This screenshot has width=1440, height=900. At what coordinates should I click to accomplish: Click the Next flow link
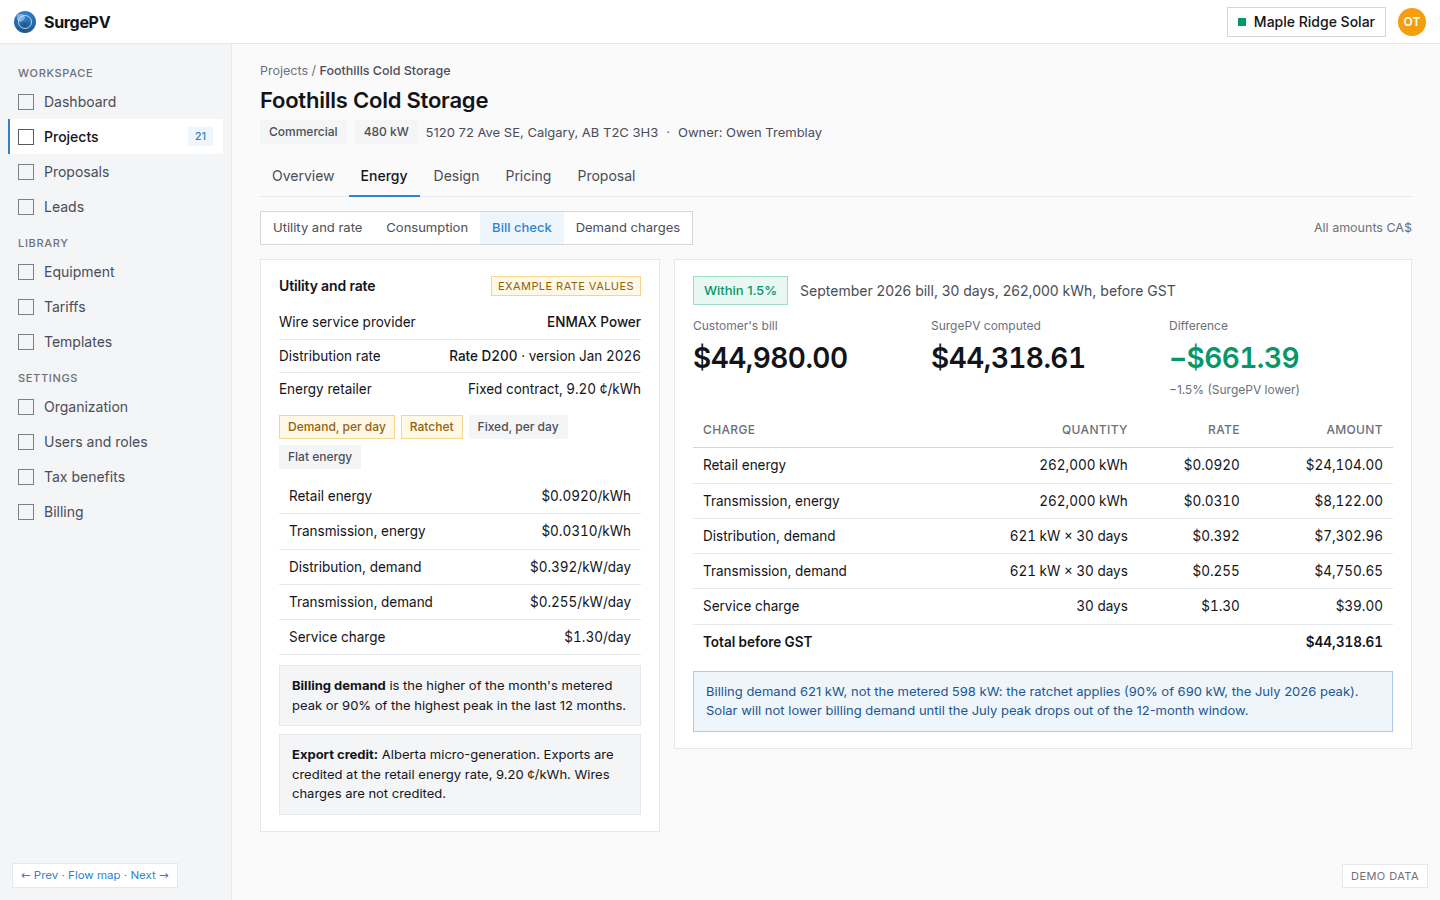coord(150,875)
